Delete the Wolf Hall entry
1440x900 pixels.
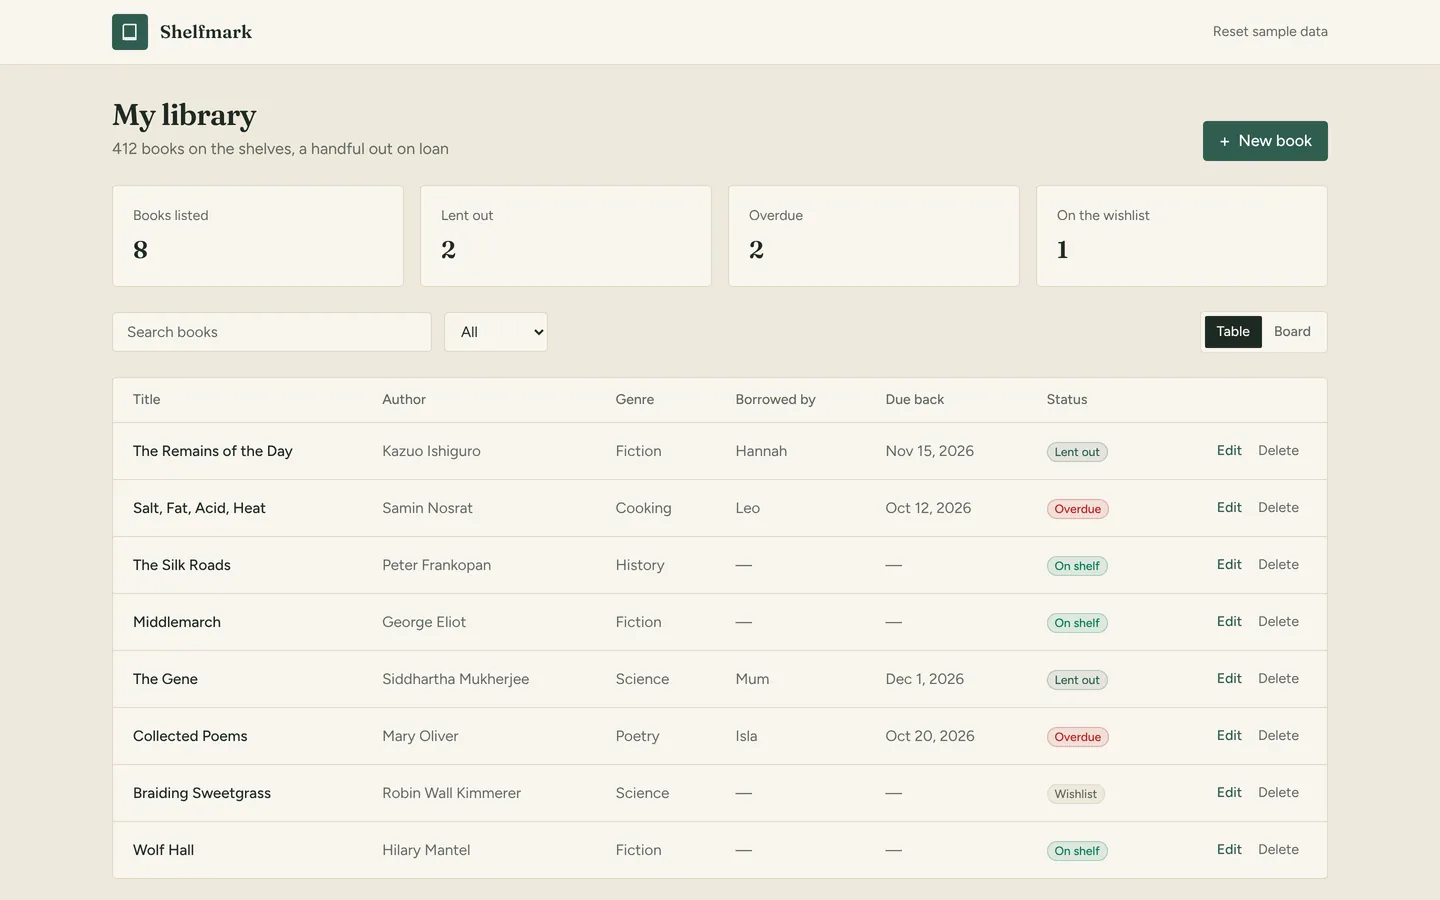pyautogui.click(x=1278, y=850)
